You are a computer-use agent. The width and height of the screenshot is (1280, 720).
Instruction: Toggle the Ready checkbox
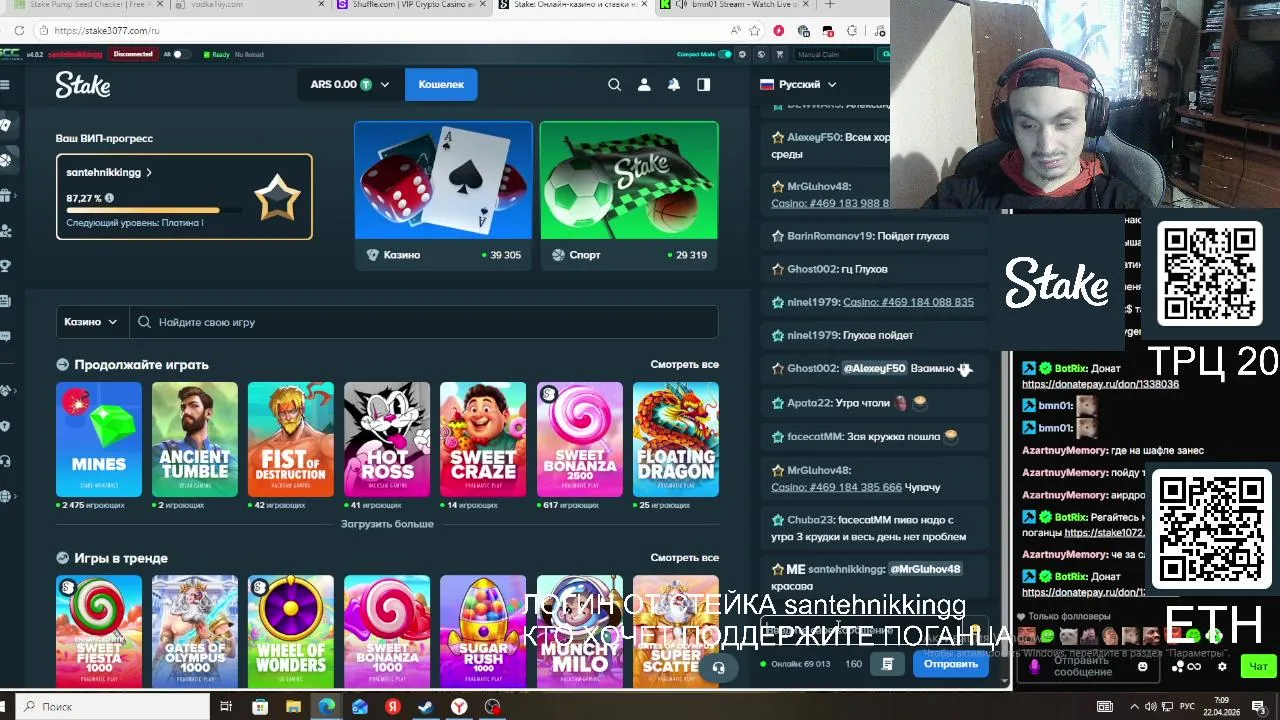207,54
